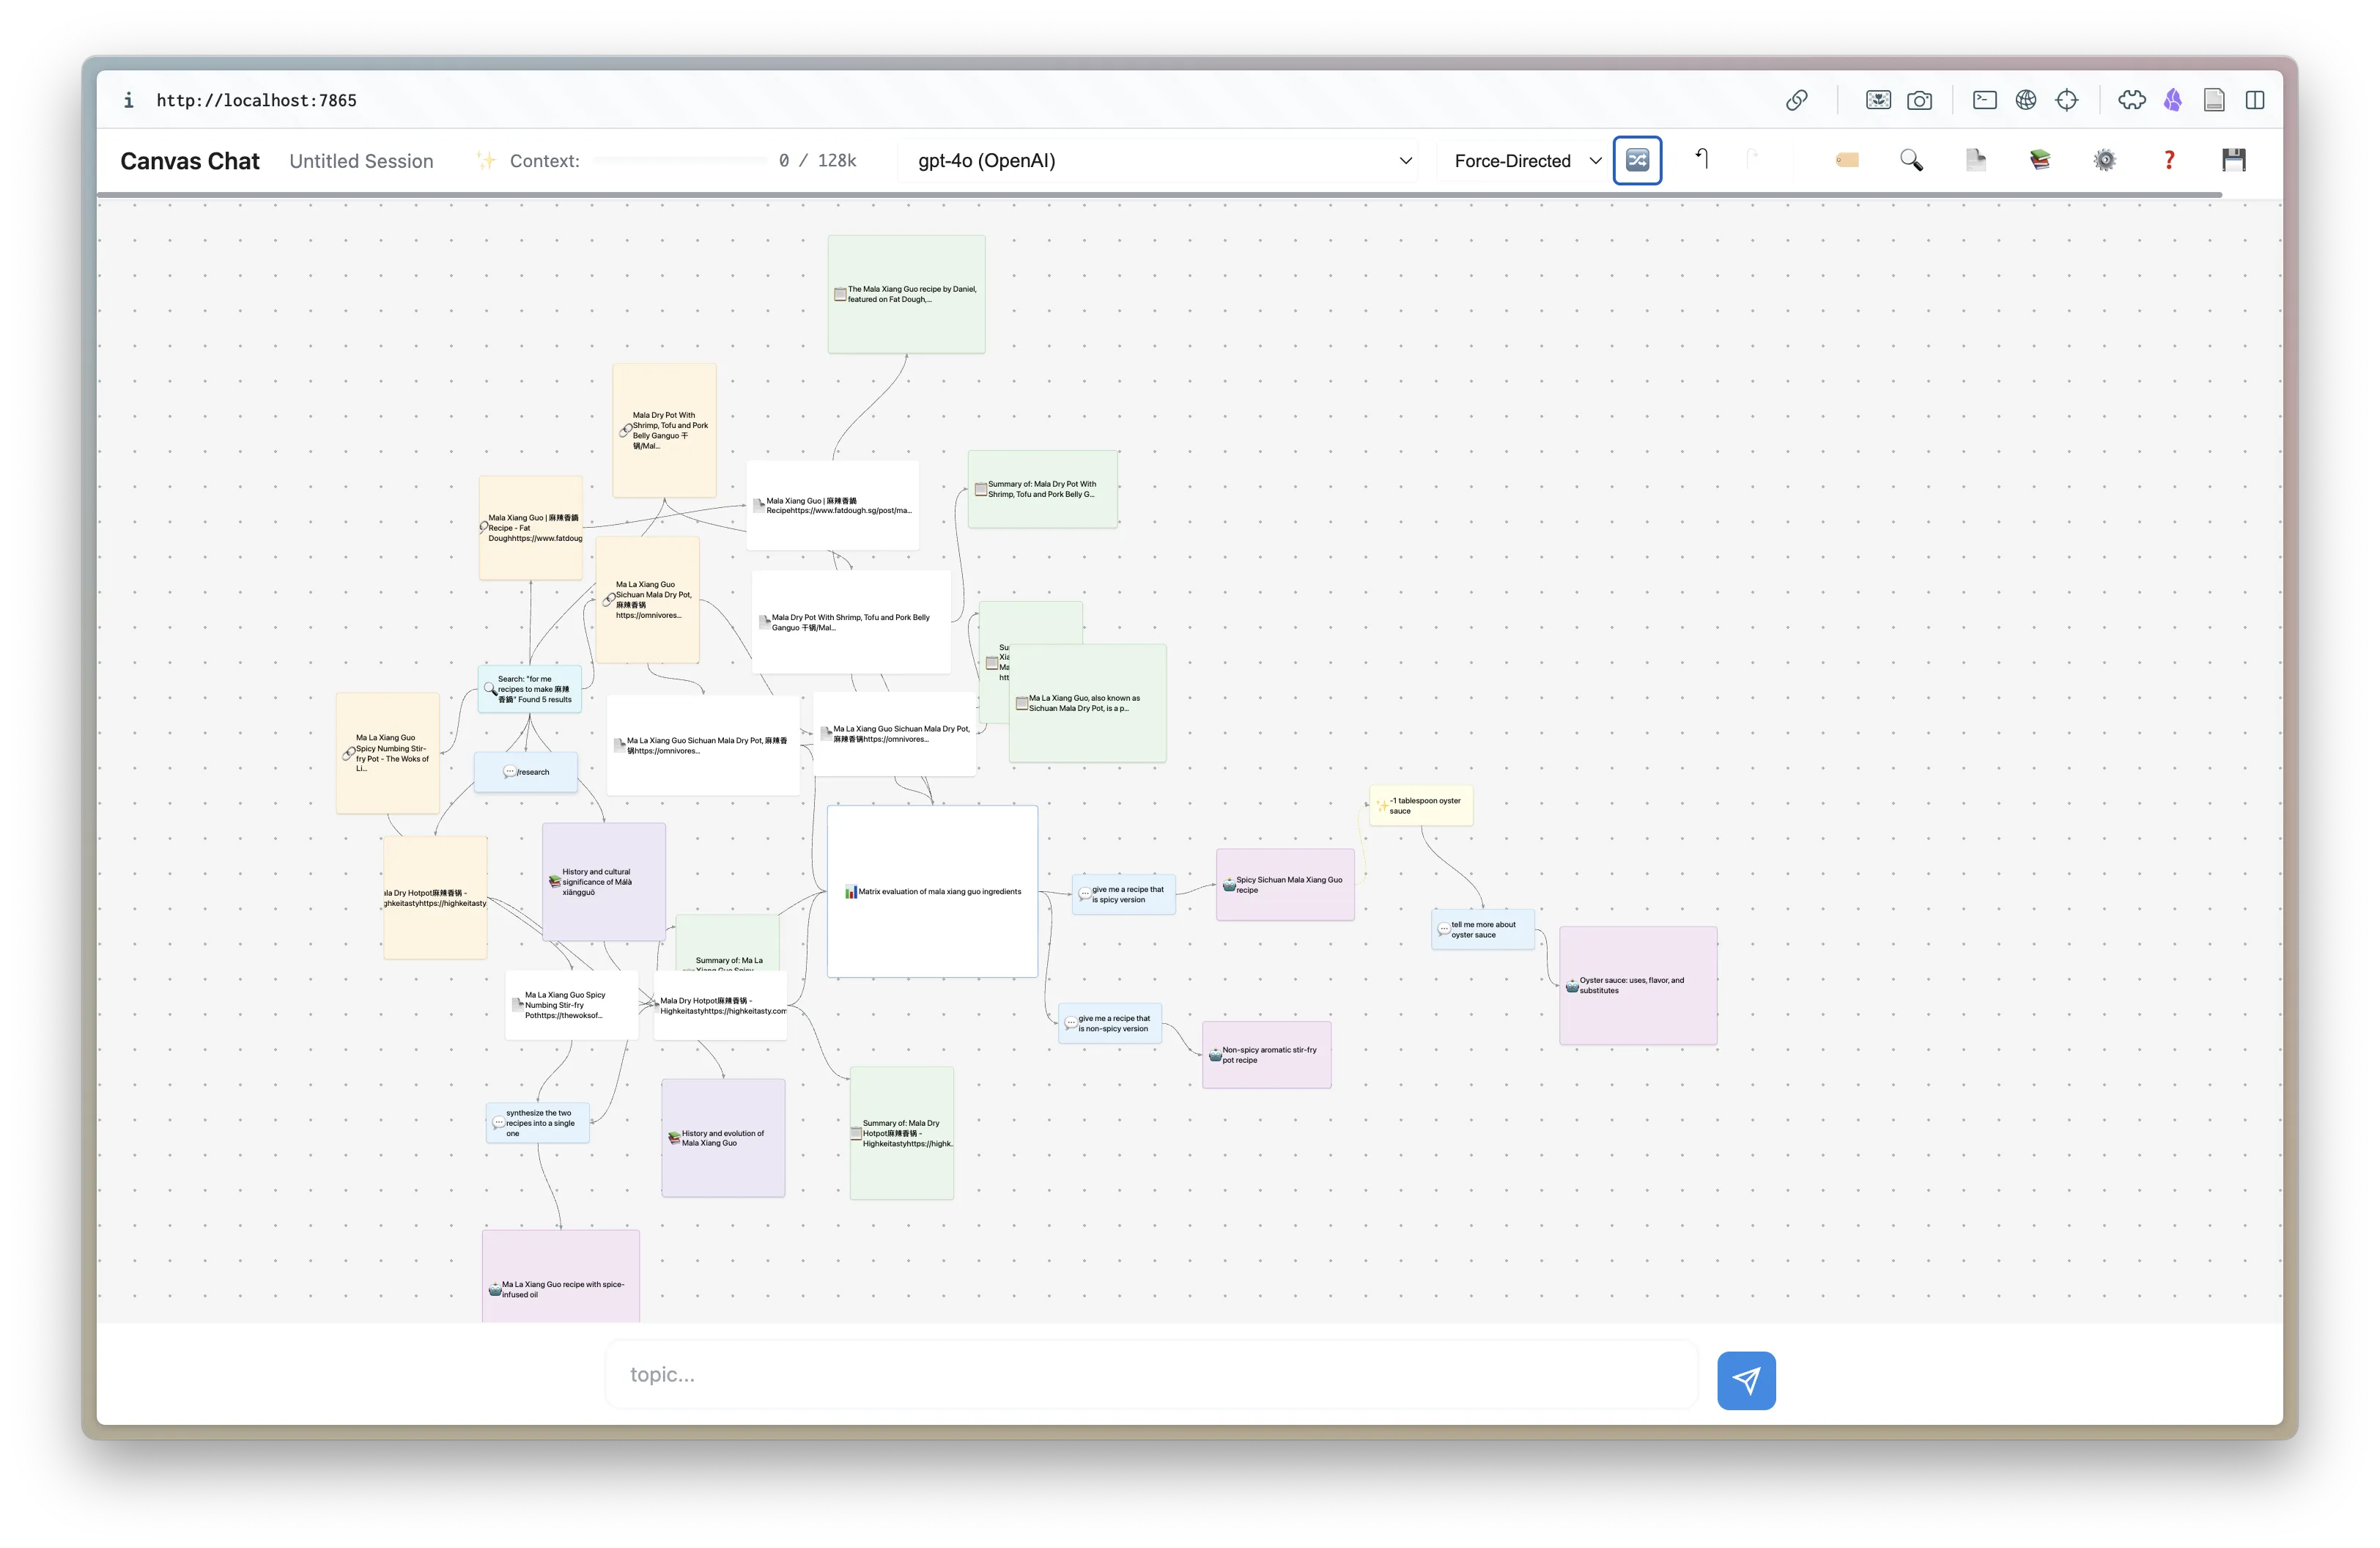Select 'Ma La Xiang Guo, also known as Sichuan' node
Screen dimensions: 2380x1548
(1088, 704)
